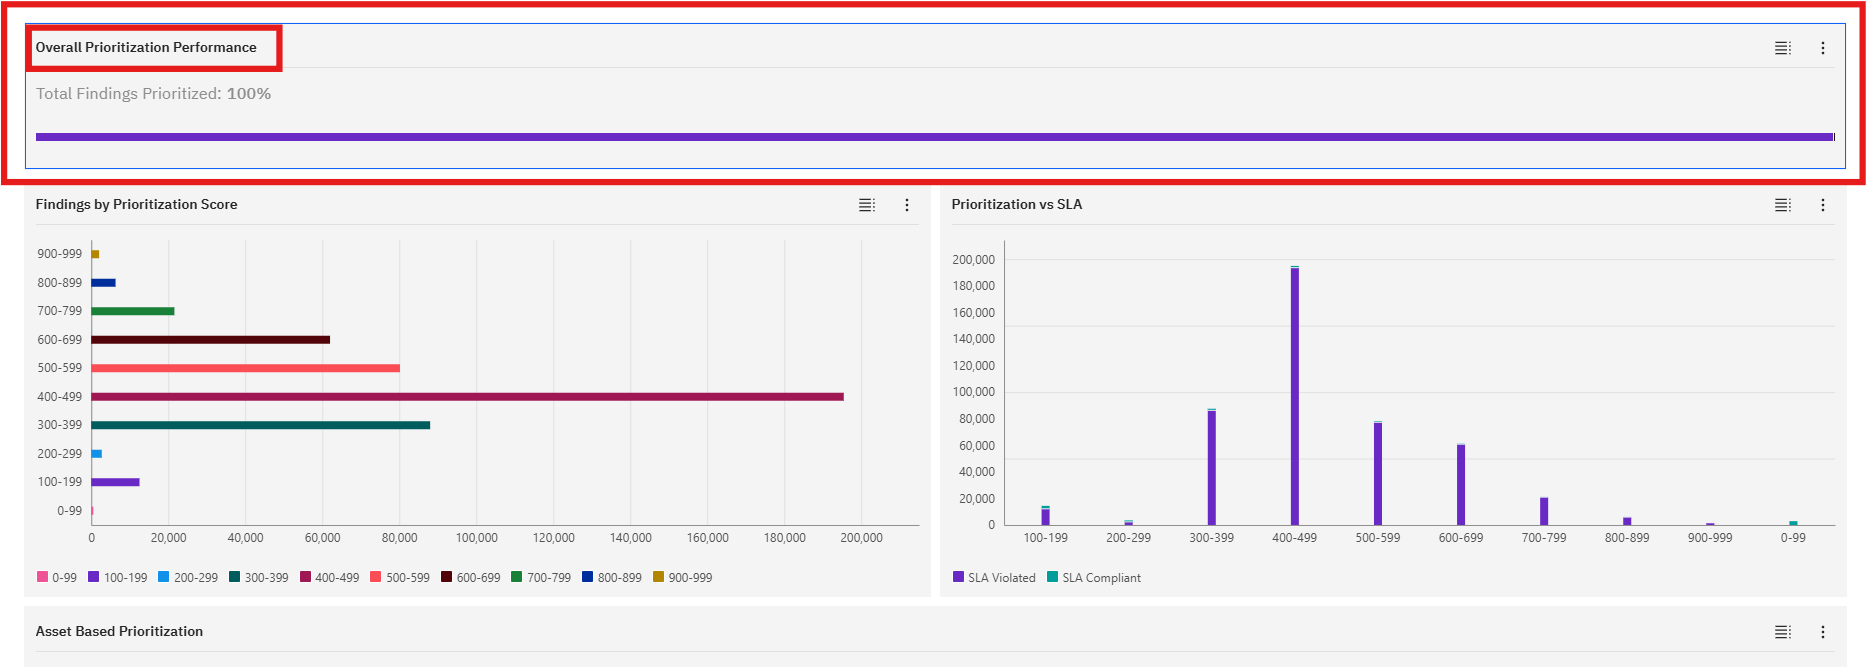Open kebab menu of Overall Prioritization Performance panel
Screen dimensions: 1866x667
tap(1823, 48)
